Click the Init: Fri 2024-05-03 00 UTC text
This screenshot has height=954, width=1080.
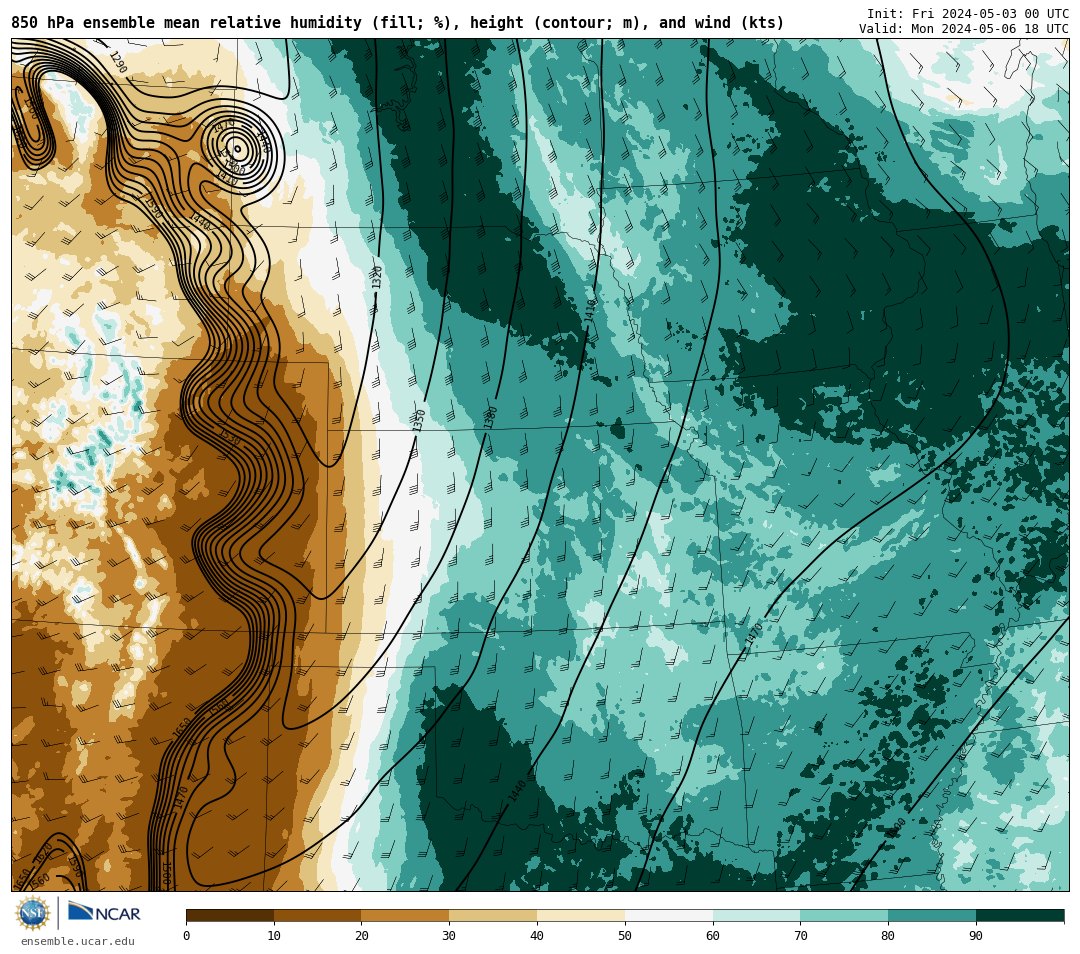pyautogui.click(x=968, y=14)
